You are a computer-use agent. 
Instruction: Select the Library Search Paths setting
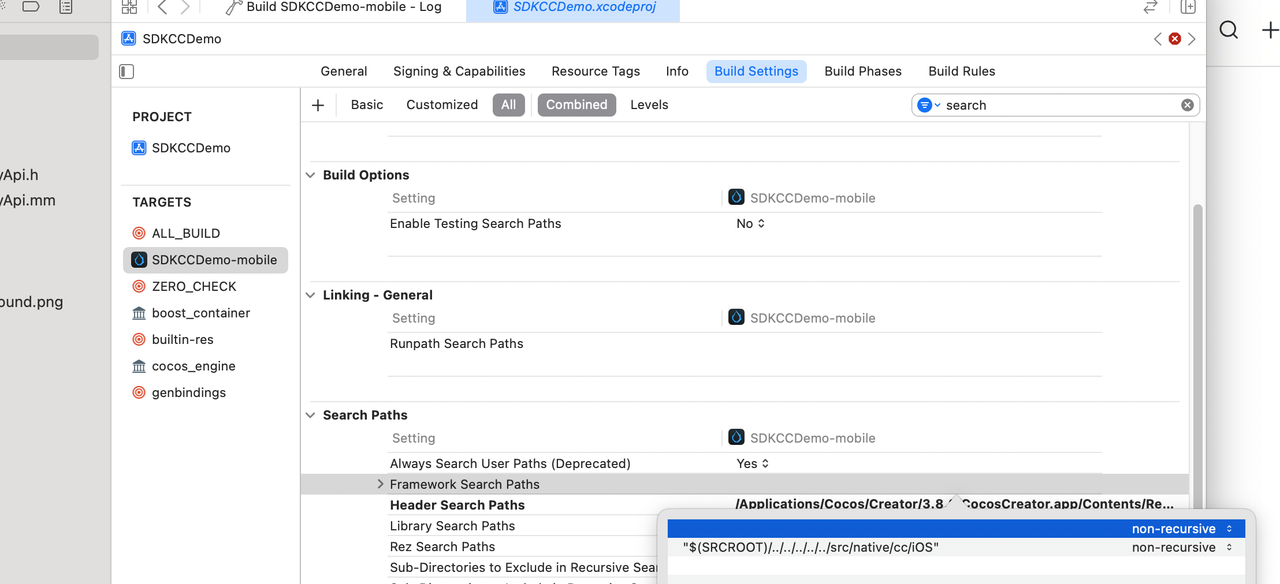(453, 526)
